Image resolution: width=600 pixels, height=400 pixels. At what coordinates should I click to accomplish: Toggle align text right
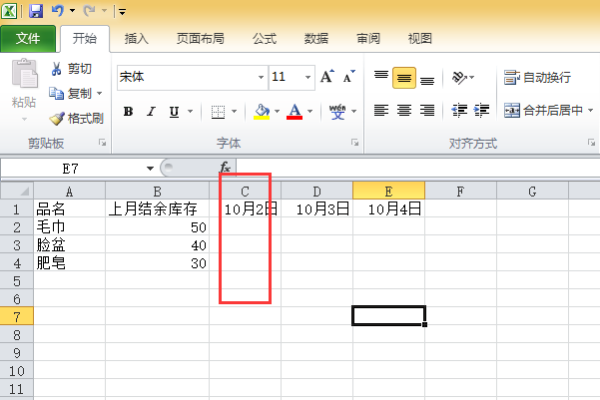point(427,111)
